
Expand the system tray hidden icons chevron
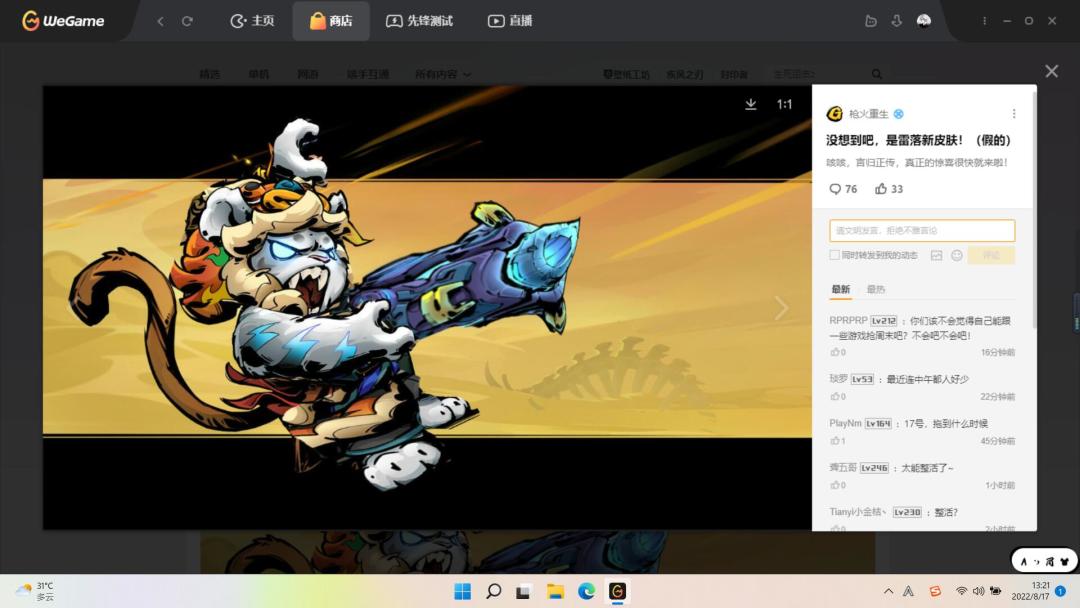coord(889,591)
